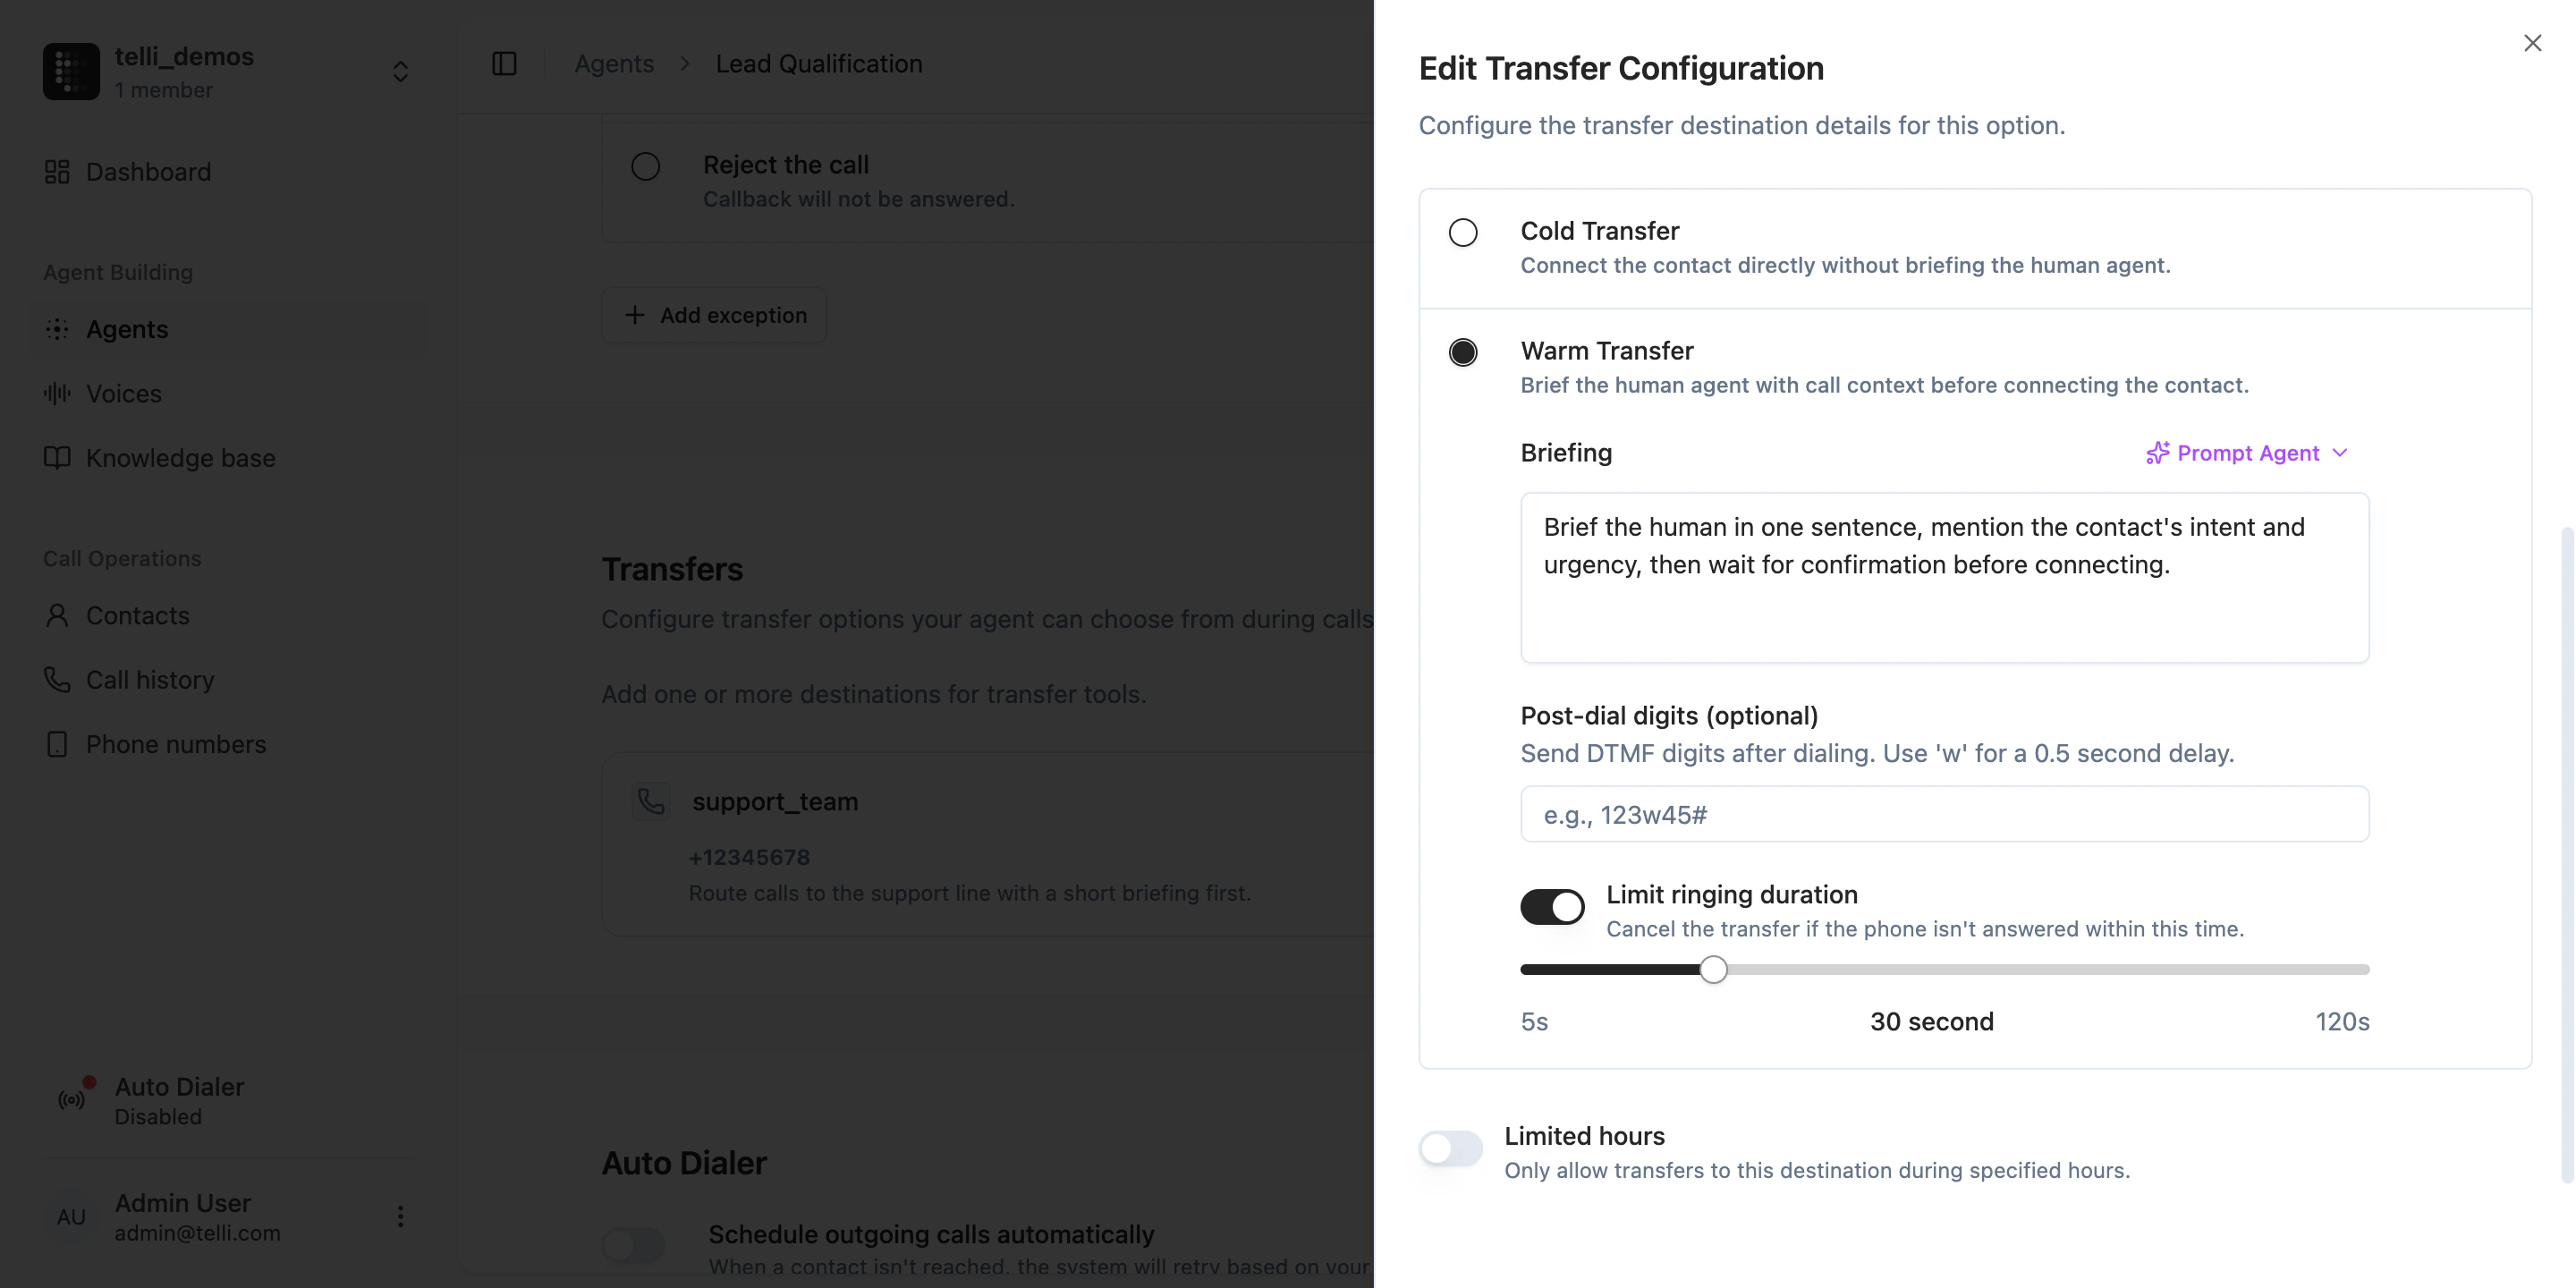
Task: Open the Knowledge base section
Action: coord(180,458)
